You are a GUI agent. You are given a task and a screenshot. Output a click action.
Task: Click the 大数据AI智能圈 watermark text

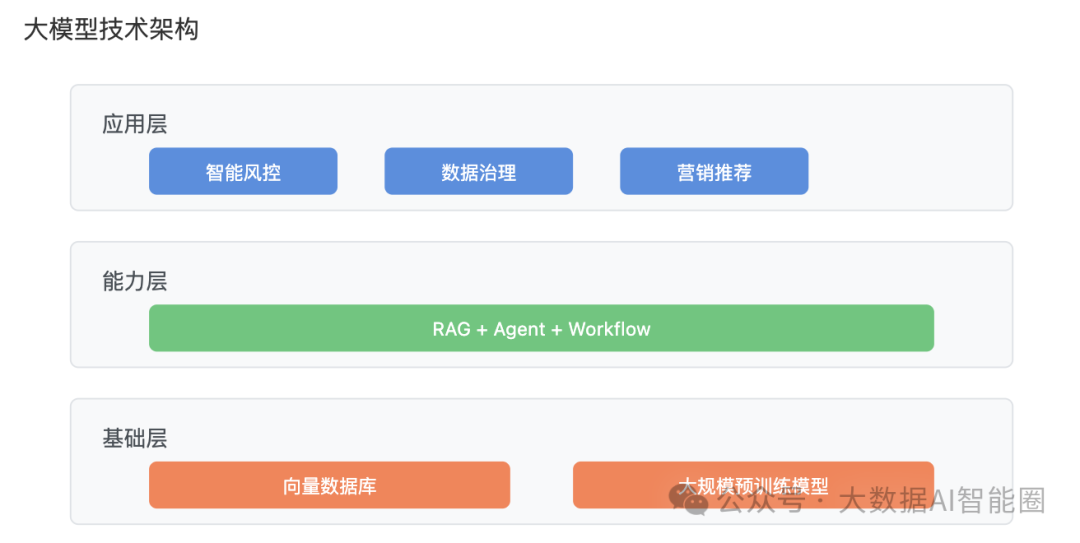pyautogui.click(x=942, y=500)
